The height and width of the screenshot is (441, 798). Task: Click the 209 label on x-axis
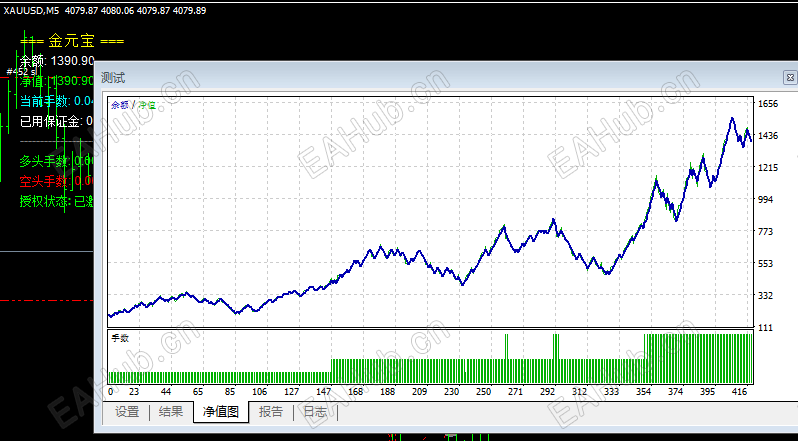pos(419,392)
